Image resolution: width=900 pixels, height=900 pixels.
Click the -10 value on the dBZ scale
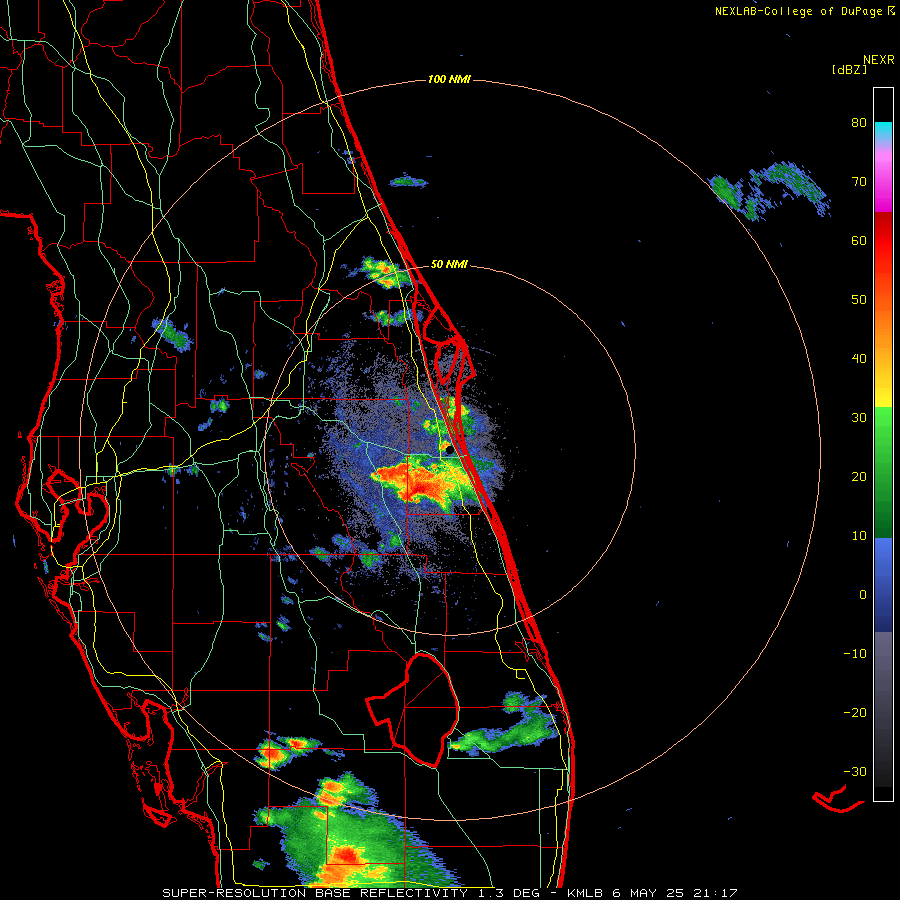pos(855,654)
